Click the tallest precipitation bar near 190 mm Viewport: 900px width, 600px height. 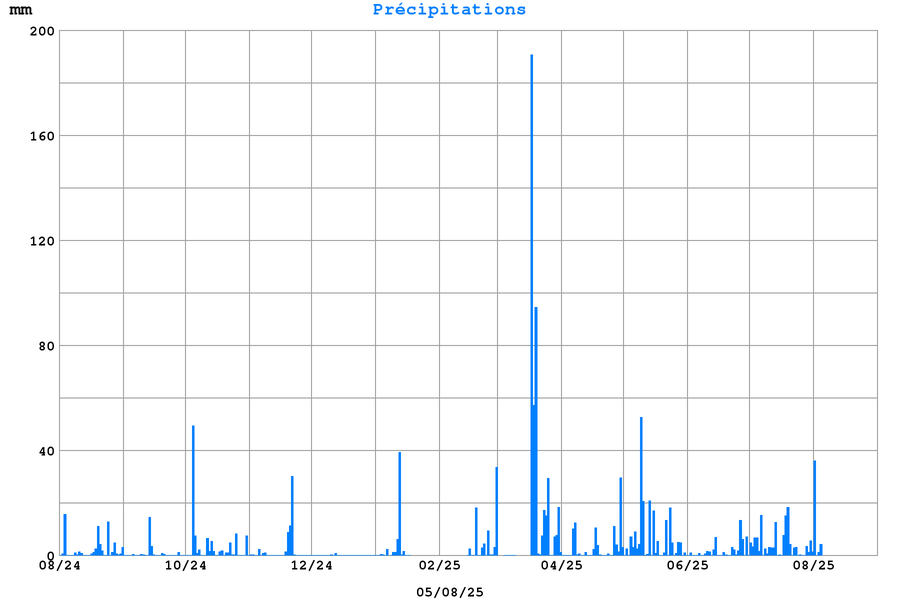click(531, 300)
